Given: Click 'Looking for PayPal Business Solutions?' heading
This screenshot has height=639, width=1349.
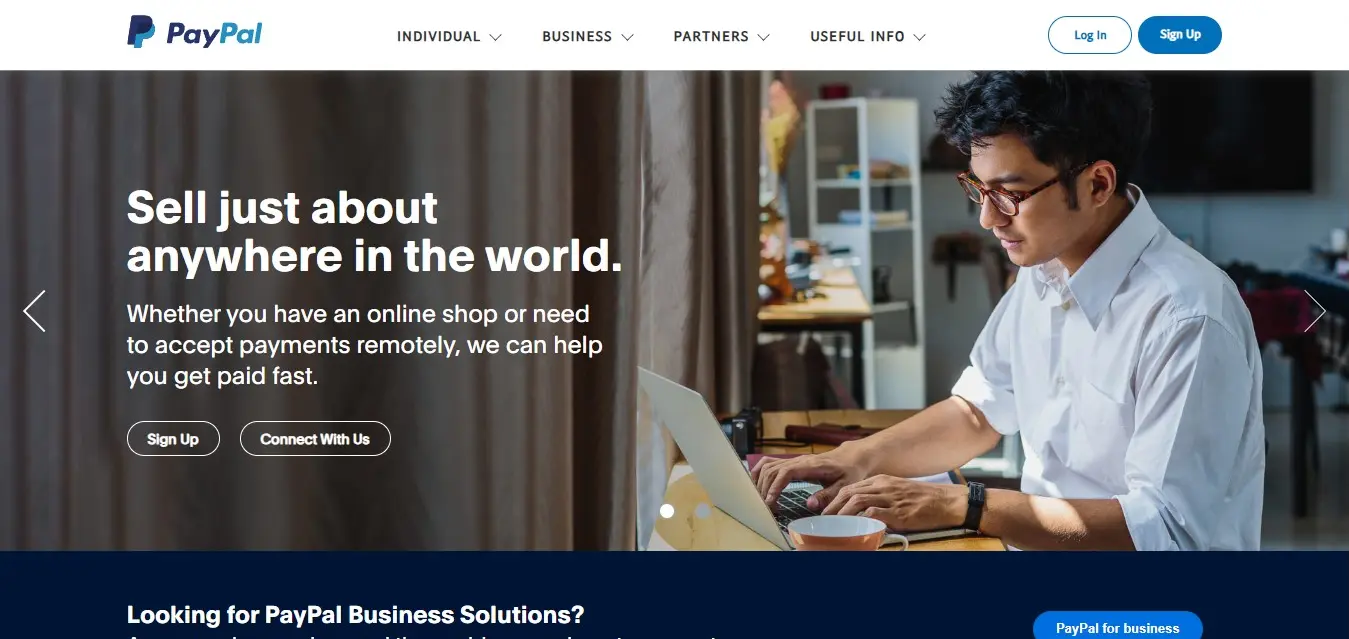Looking at the screenshot, I should (x=355, y=614).
